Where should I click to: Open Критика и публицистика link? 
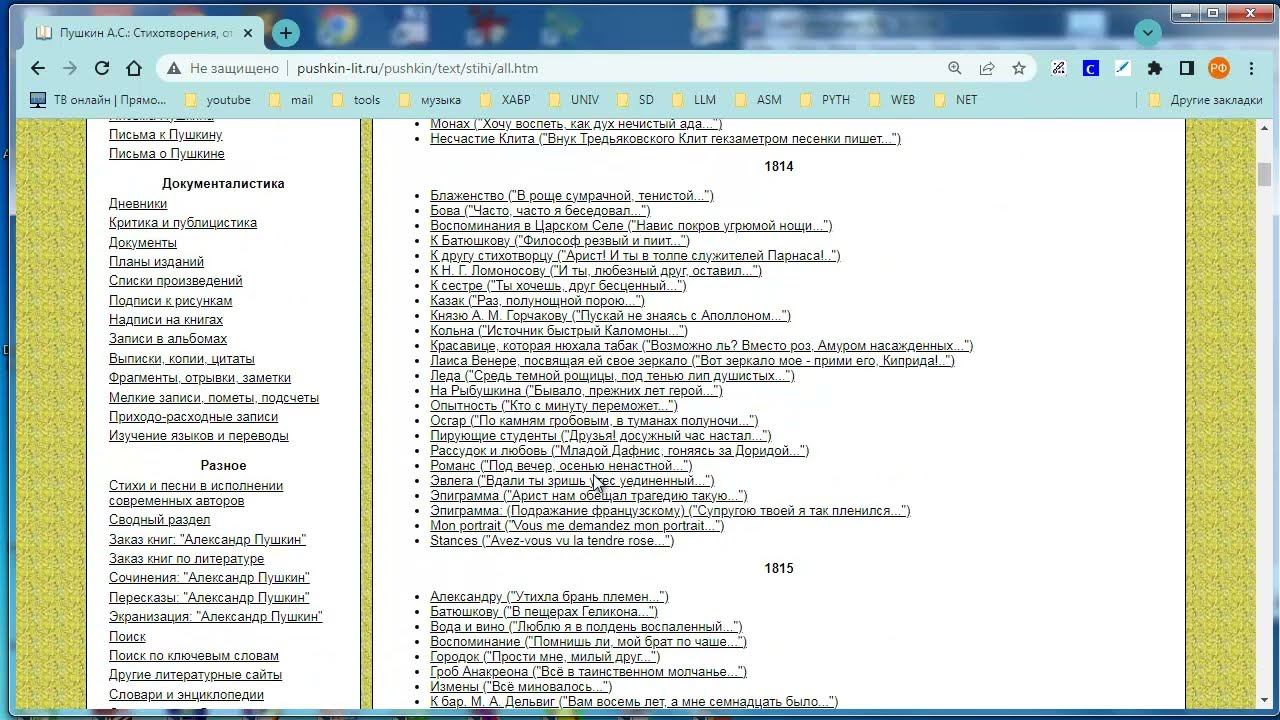point(183,223)
